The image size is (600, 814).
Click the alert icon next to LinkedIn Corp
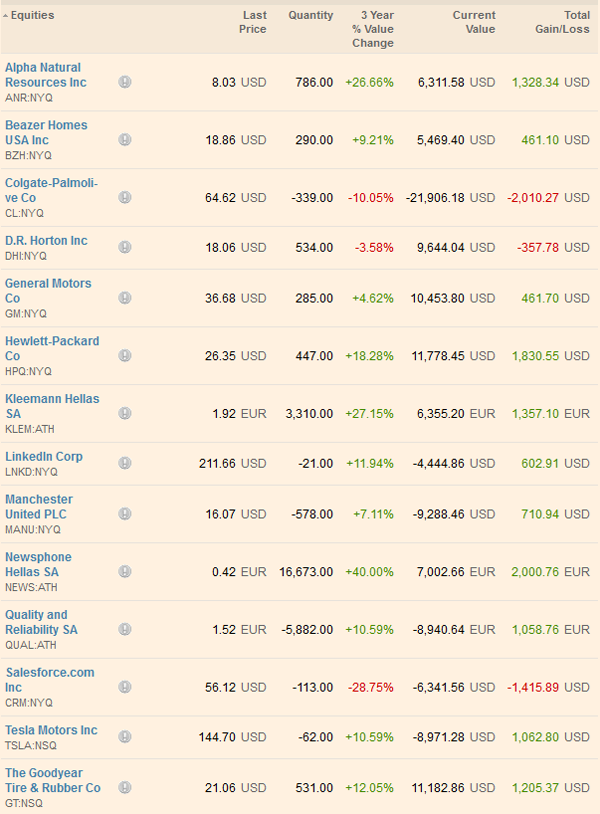(125, 463)
